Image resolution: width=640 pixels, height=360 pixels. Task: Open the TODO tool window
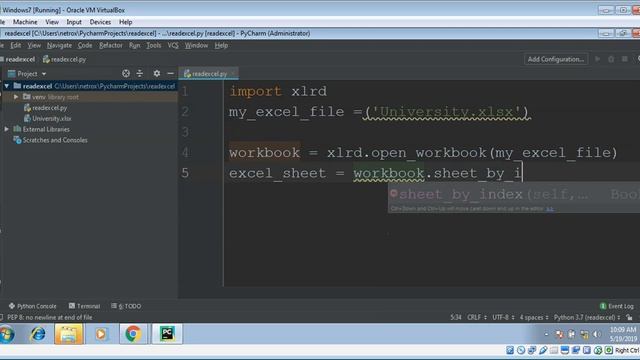[x=126, y=306]
